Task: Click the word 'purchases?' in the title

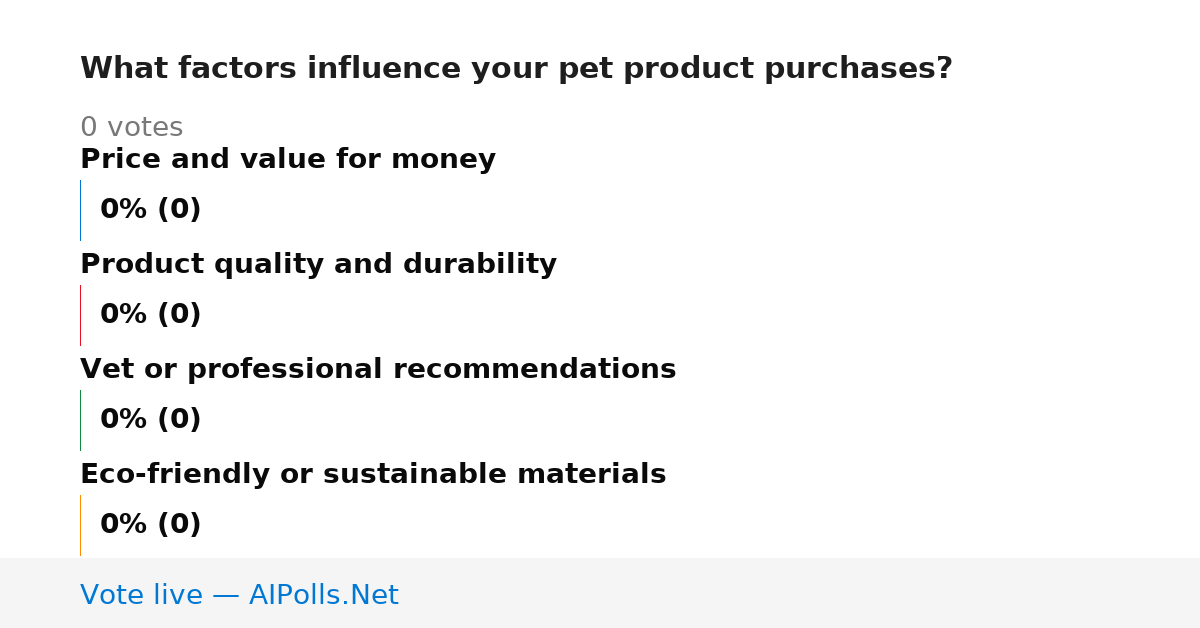Action: pos(858,70)
